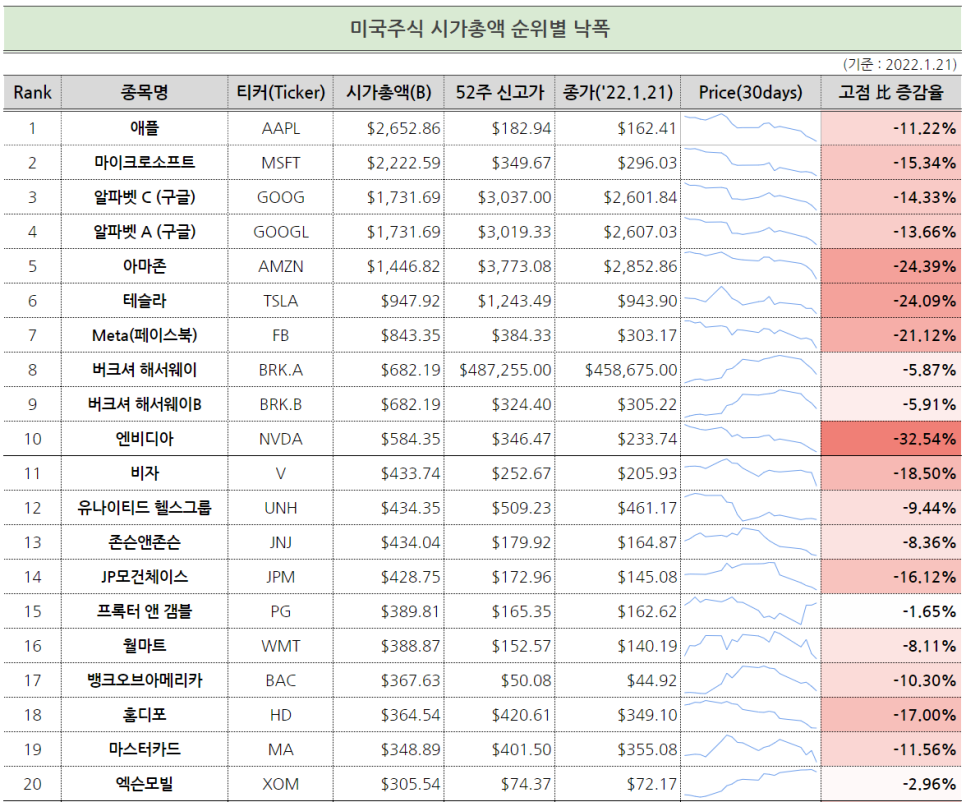Click the 52-week high '$487,255.00'
This screenshot has height=802, width=966.
click(505, 370)
